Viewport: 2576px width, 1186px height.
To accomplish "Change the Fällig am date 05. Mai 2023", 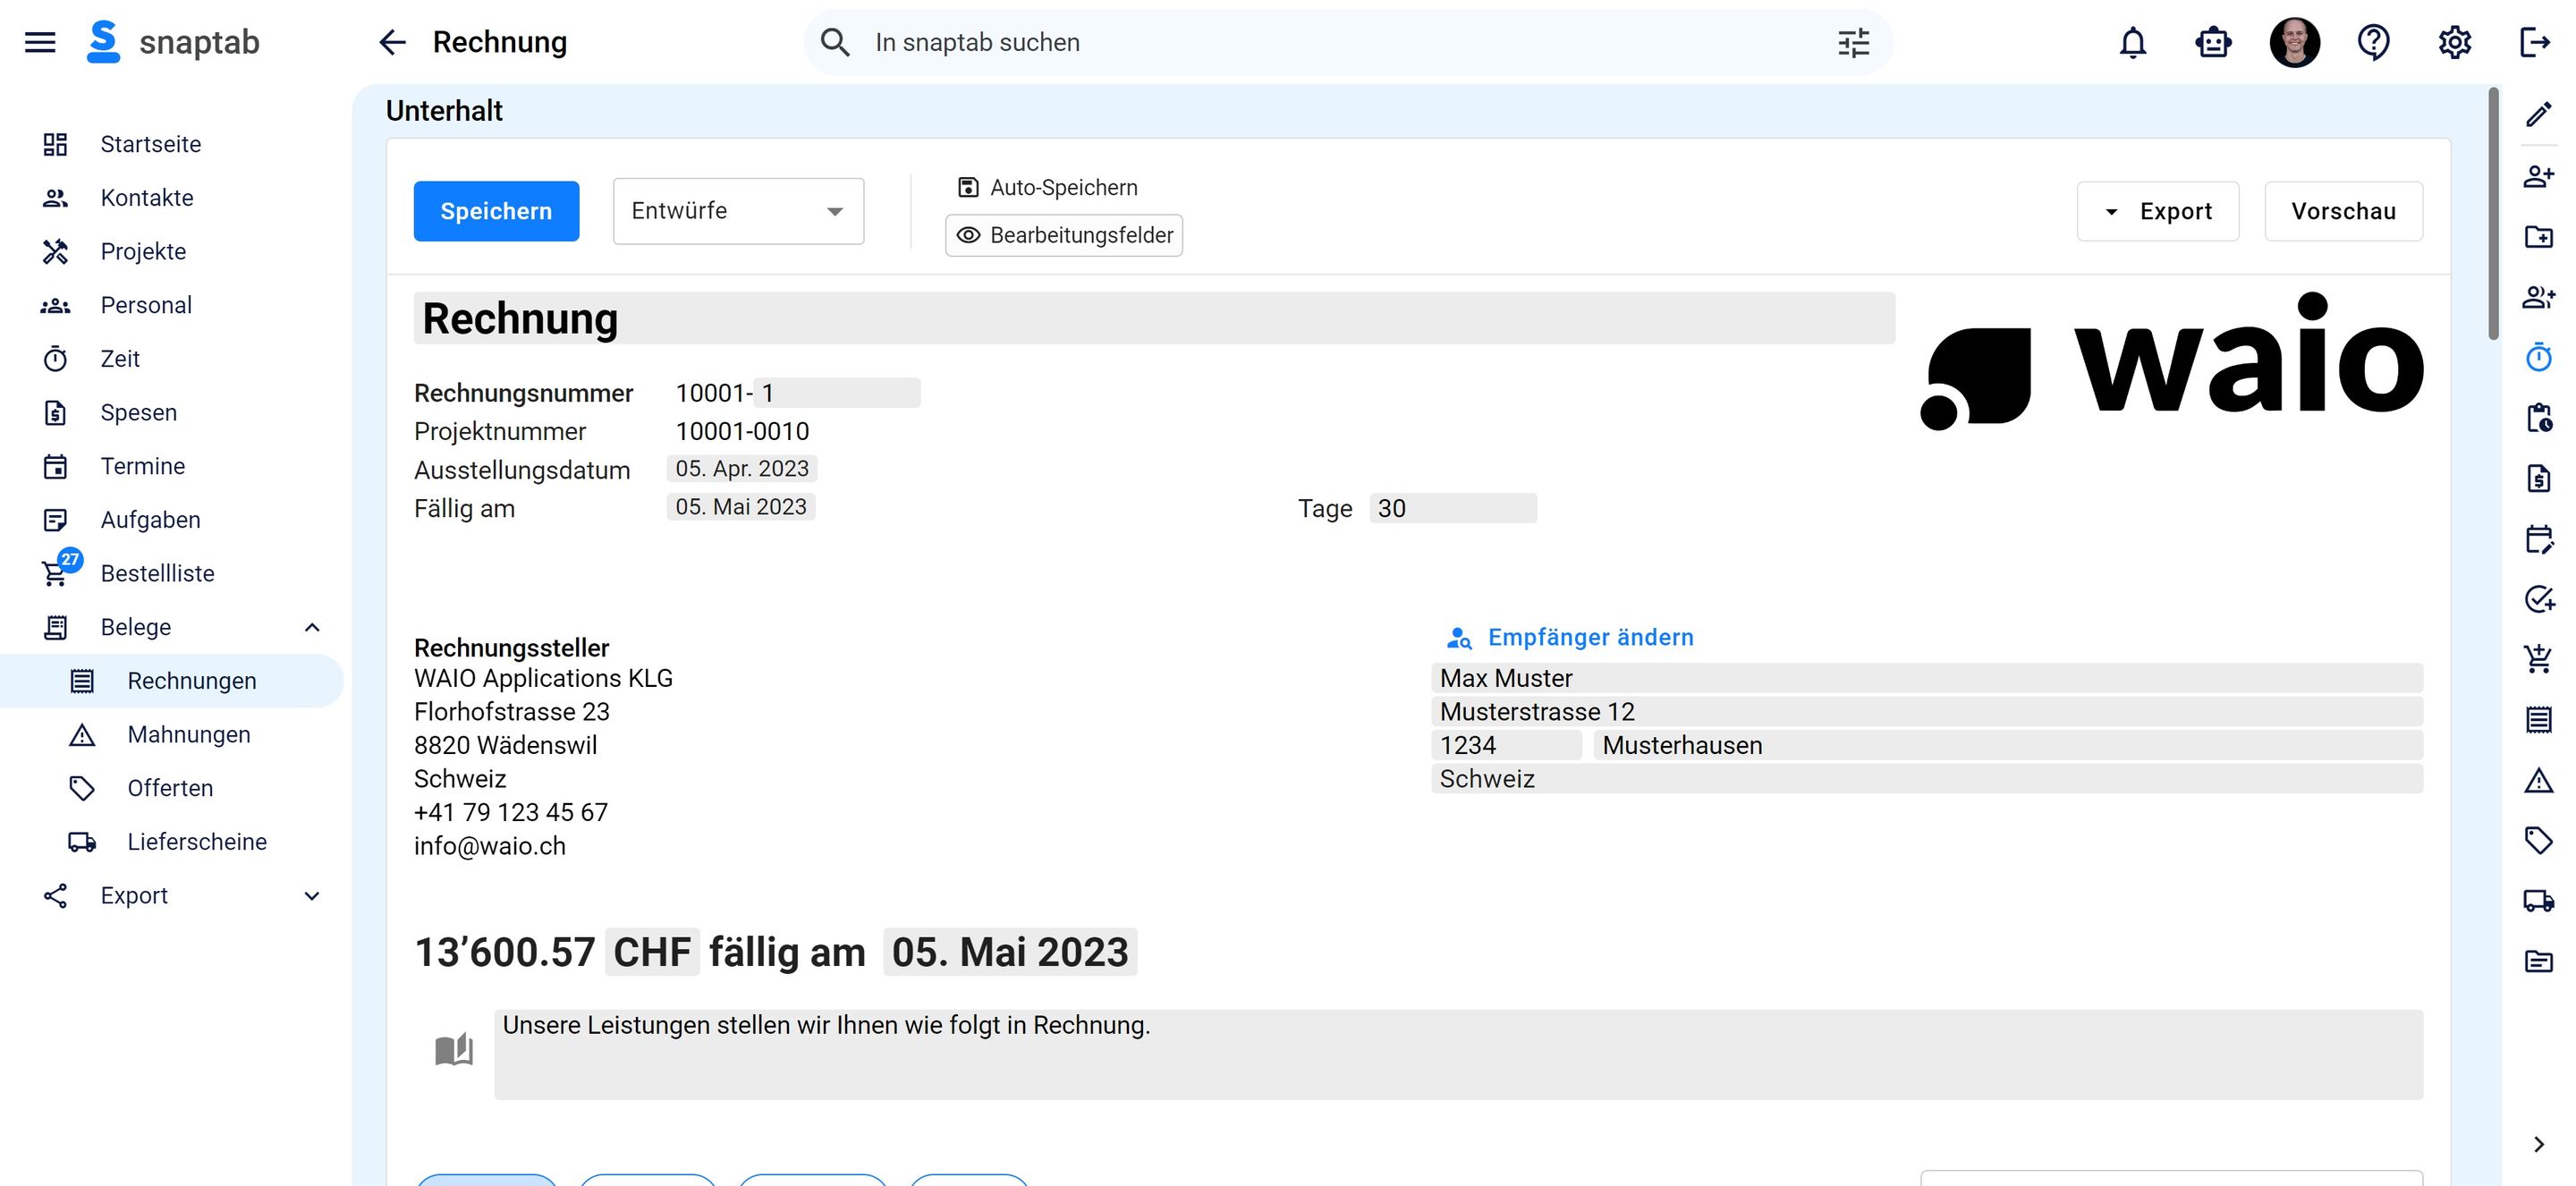I will pyautogui.click(x=741, y=507).
